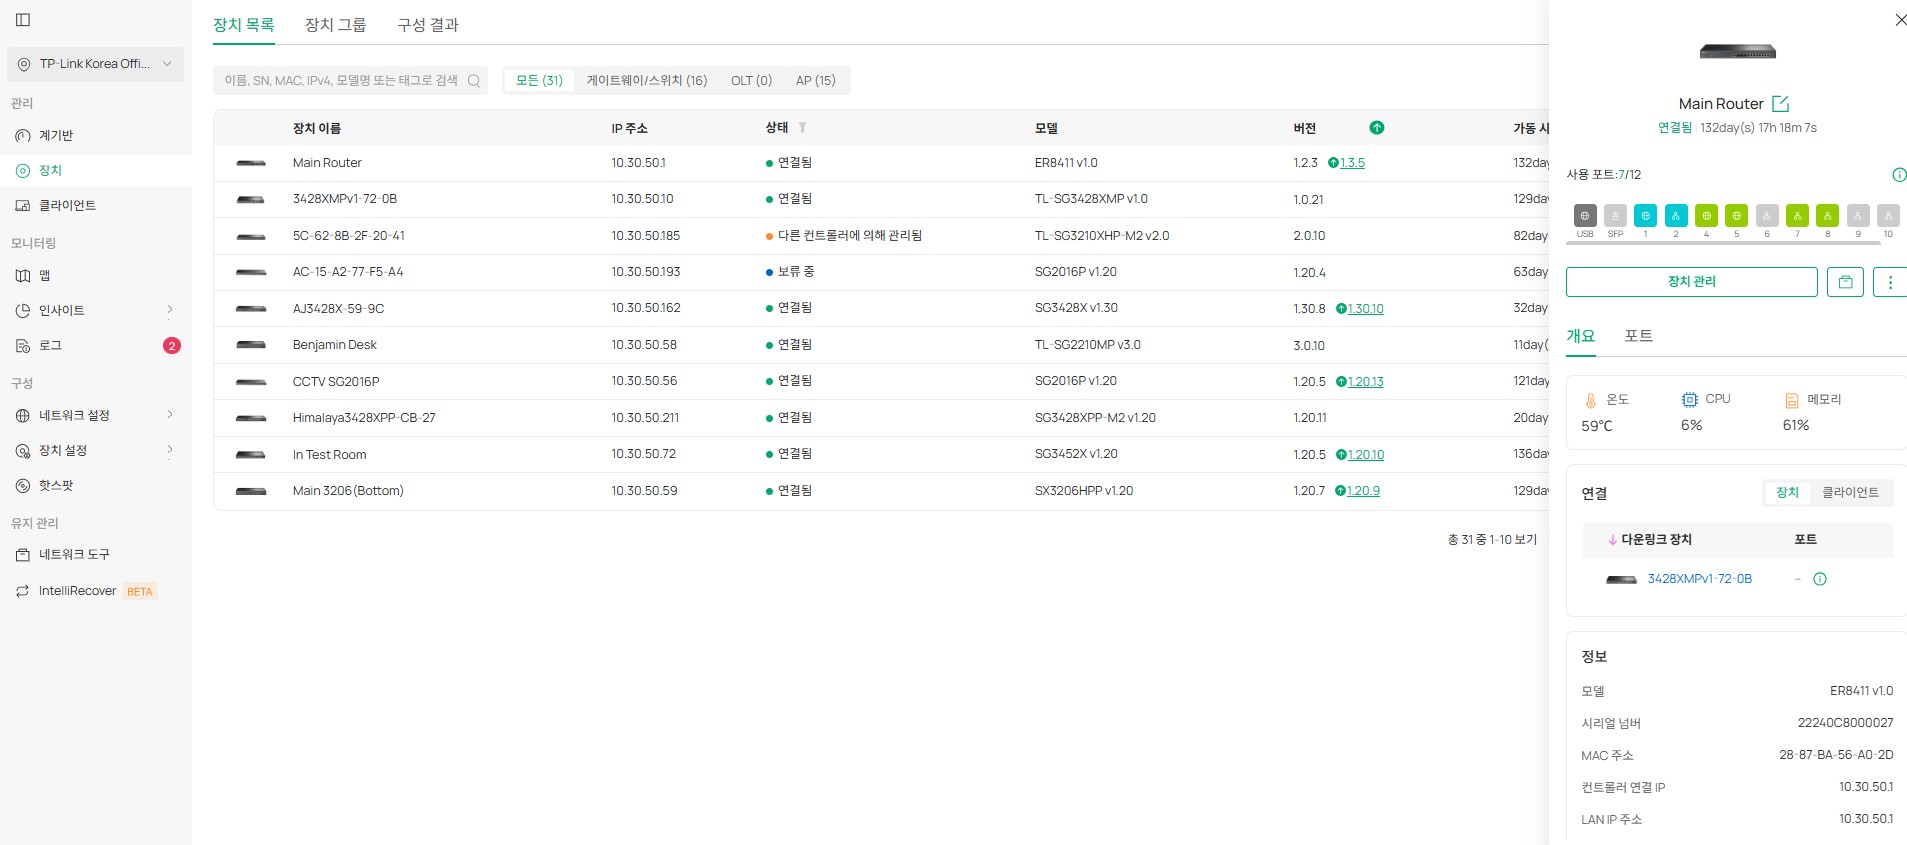
Task: Switch to the 장치 그룹 tab
Action: 335,25
